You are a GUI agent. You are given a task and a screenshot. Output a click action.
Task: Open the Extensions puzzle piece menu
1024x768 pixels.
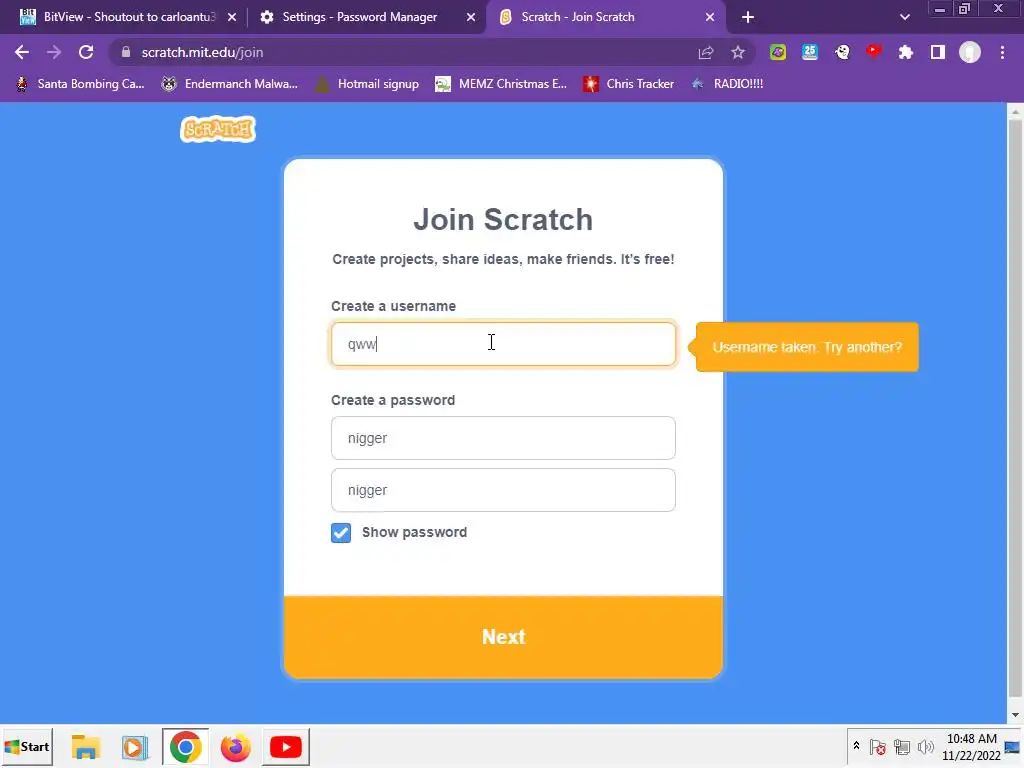(906, 52)
